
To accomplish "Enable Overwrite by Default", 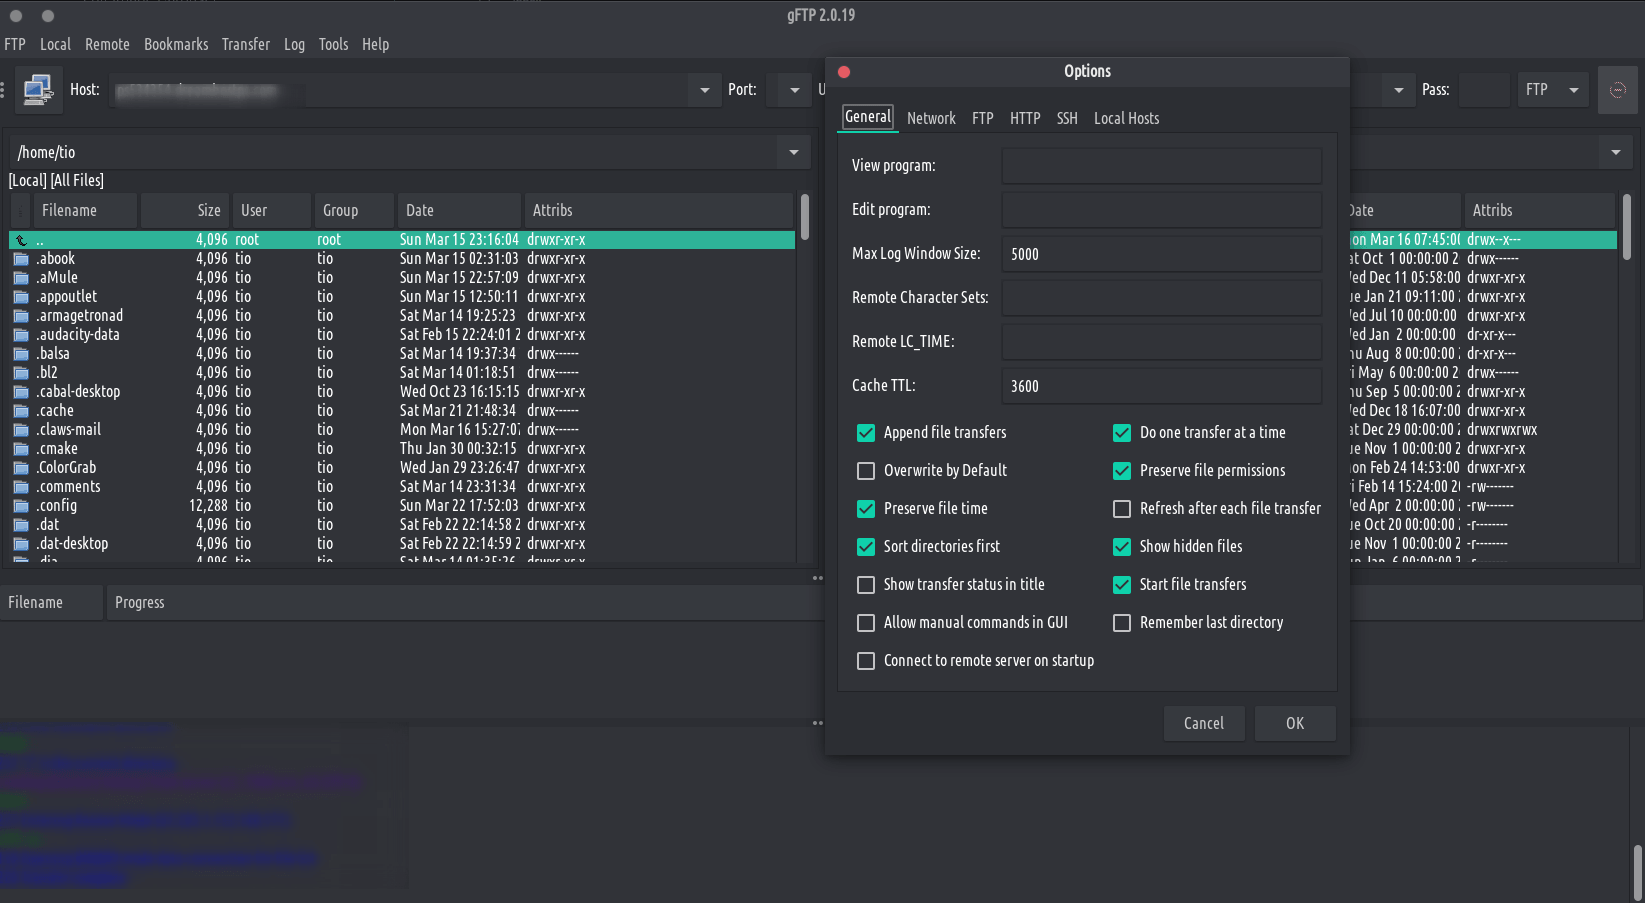I will [x=866, y=471].
